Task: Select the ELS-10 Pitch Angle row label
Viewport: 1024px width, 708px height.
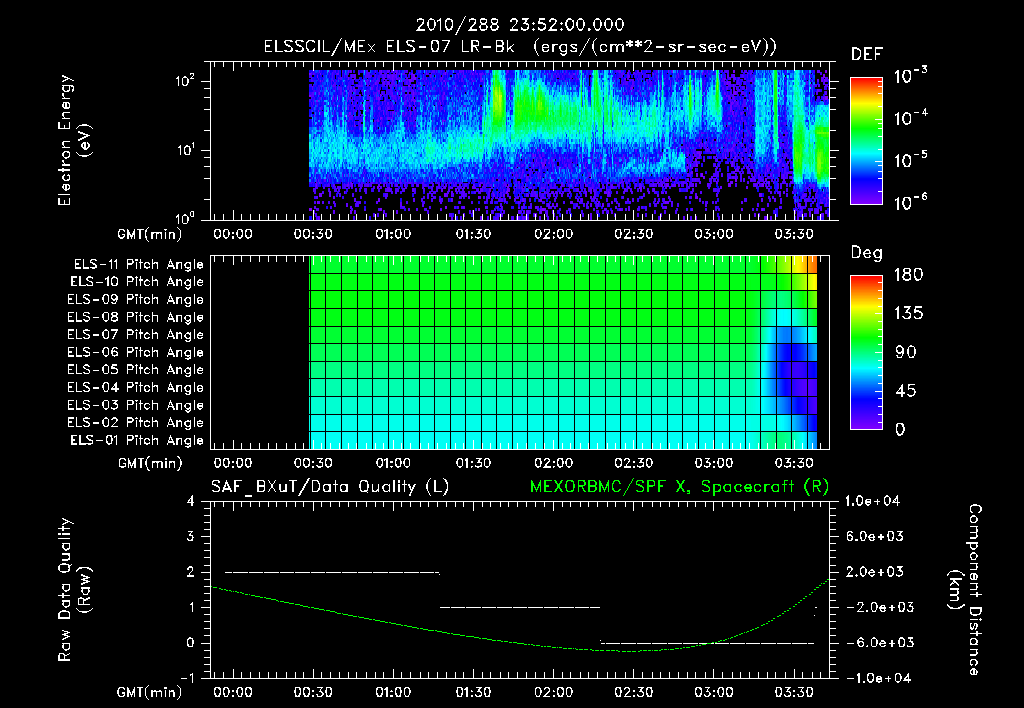Action: [x=137, y=282]
